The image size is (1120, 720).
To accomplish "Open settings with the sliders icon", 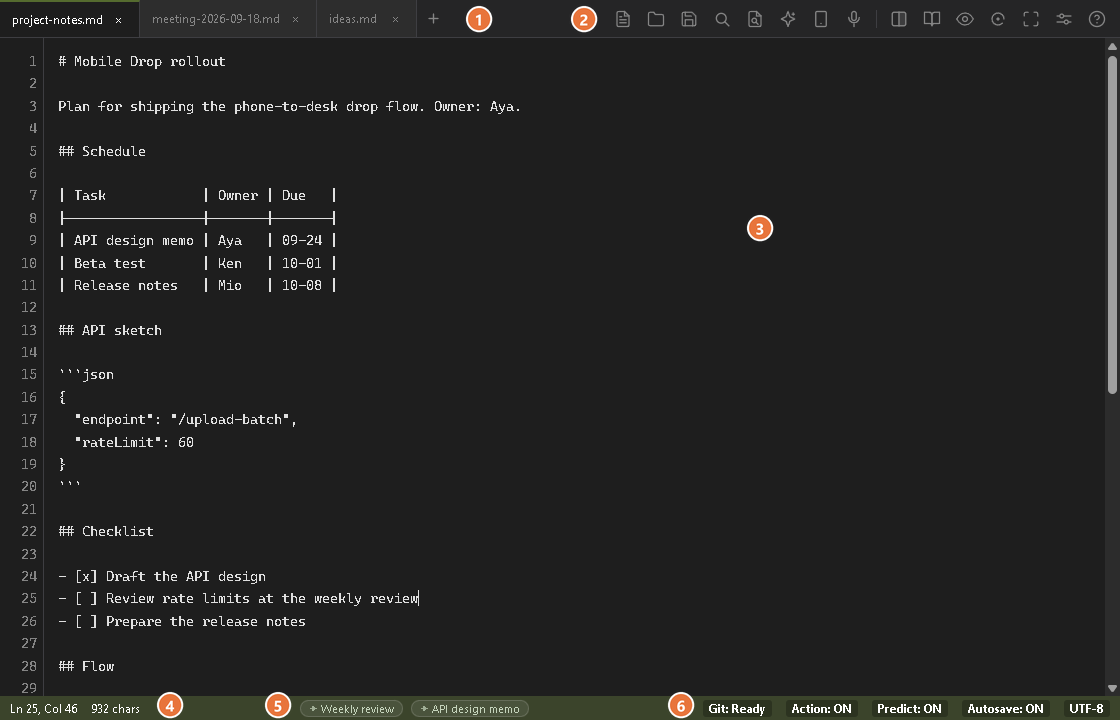I will coord(1064,19).
